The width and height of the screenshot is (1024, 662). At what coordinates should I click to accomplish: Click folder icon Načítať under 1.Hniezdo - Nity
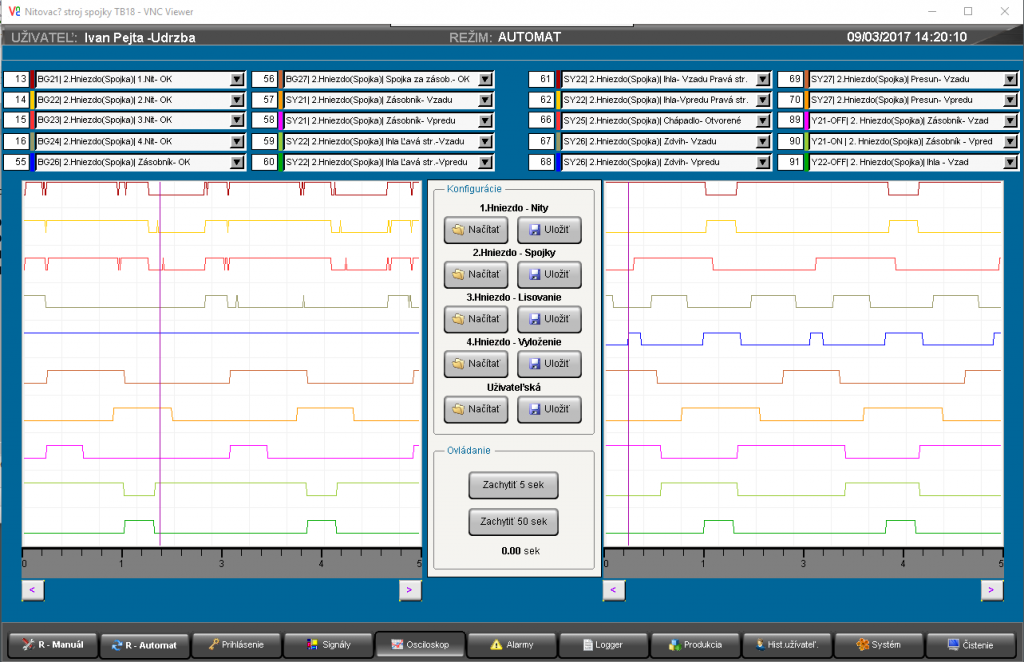coord(458,230)
